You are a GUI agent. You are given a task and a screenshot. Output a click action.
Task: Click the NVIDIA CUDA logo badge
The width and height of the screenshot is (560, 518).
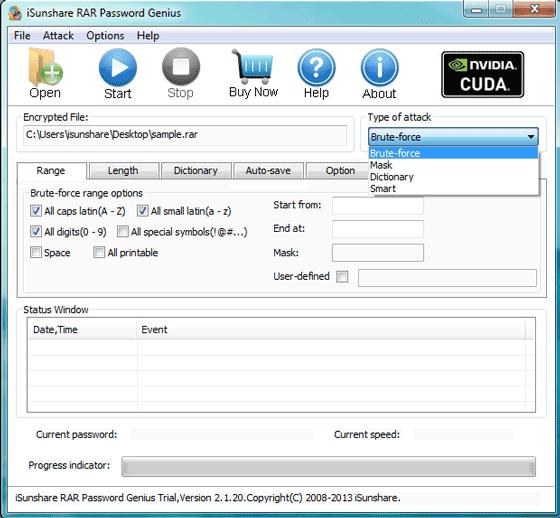[482, 75]
